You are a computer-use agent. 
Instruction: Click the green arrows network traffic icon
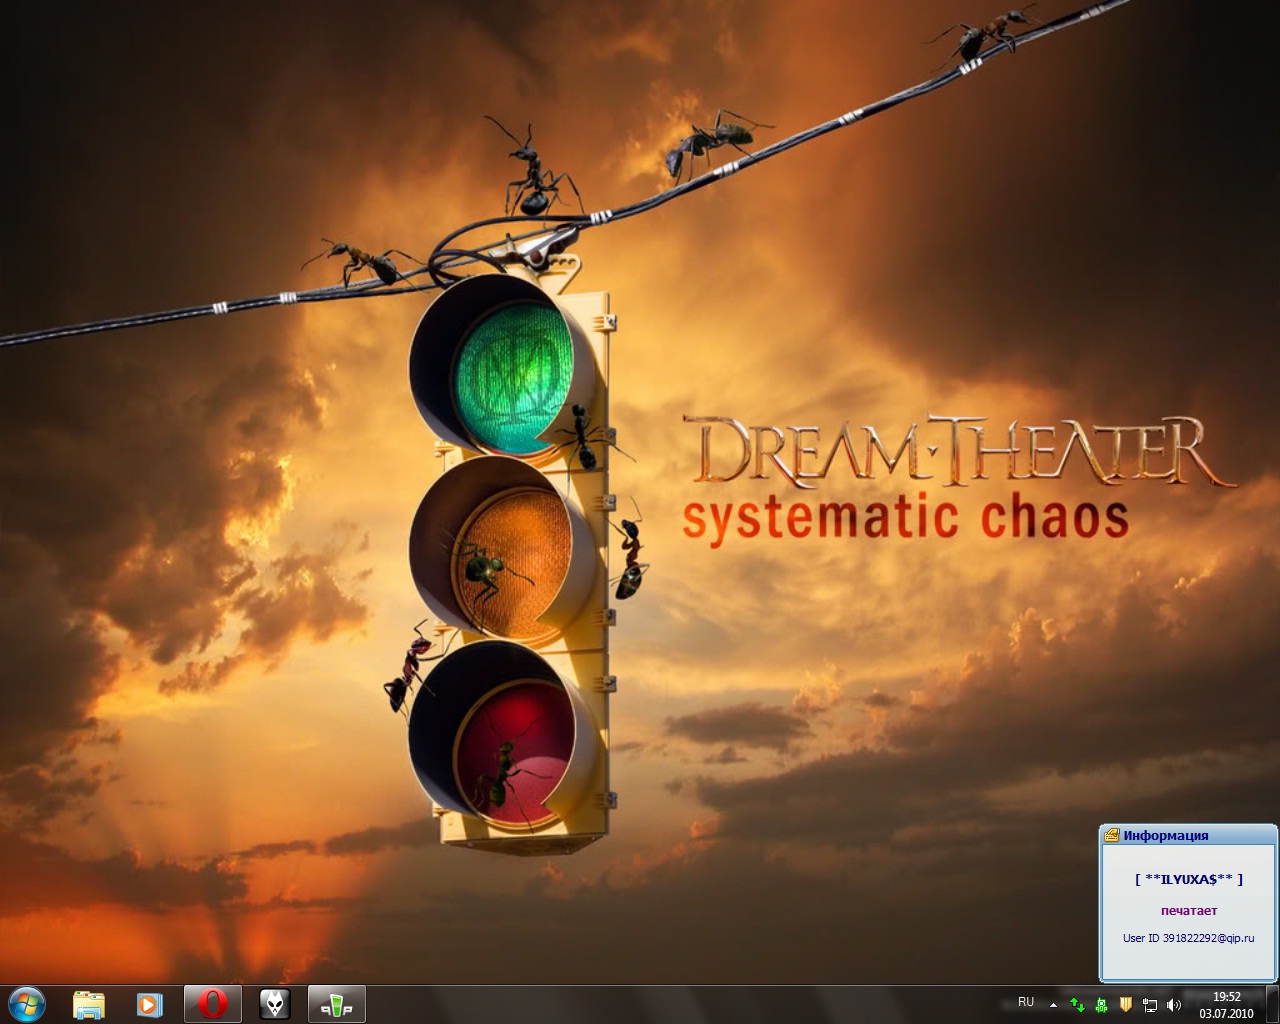[x=1077, y=1004]
